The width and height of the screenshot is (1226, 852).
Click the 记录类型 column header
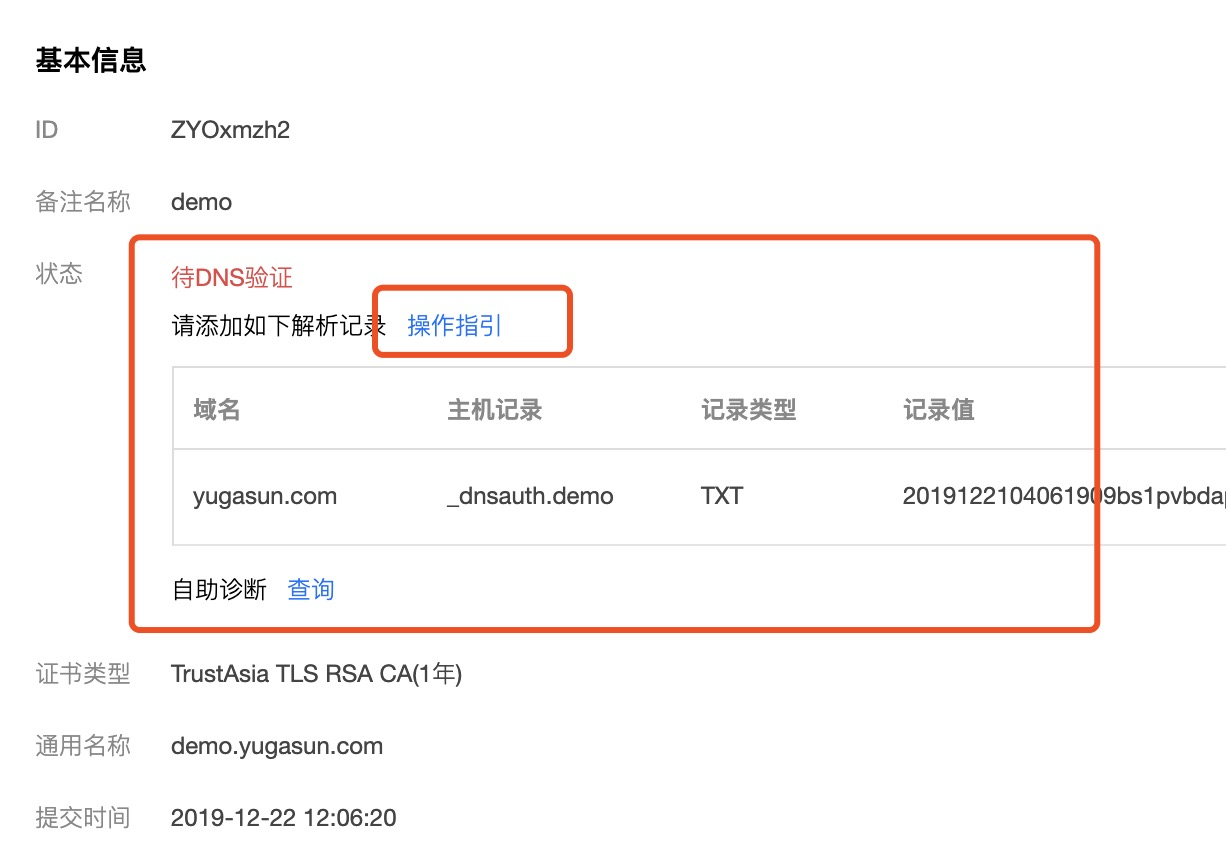748,410
